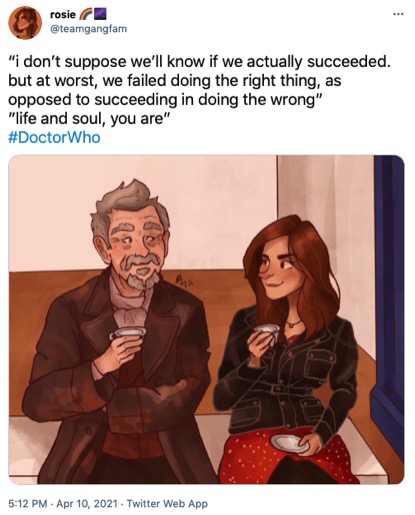Viewport: 415px width, 515px height.
Task: Click the white saucer in the woman's lap
Action: (290, 443)
